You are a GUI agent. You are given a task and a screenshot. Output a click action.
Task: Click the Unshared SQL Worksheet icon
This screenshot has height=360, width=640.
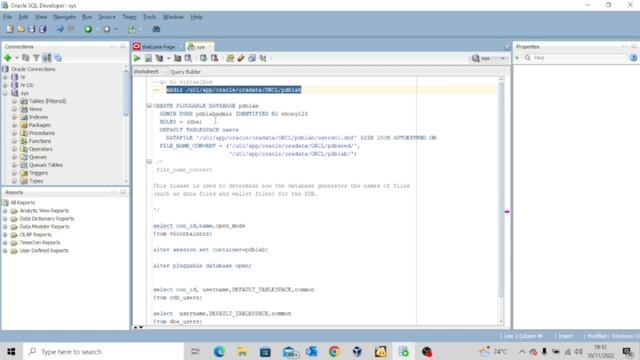[x=230, y=58]
